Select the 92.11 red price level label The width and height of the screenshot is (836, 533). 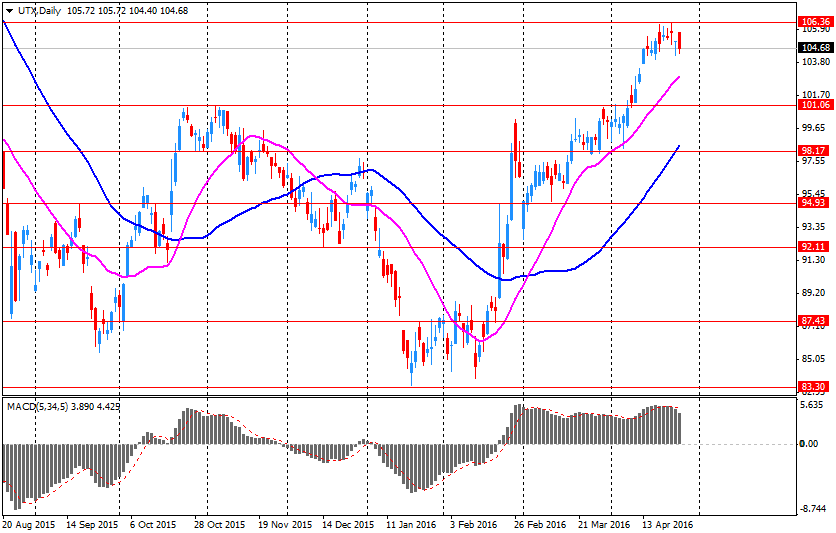click(816, 247)
